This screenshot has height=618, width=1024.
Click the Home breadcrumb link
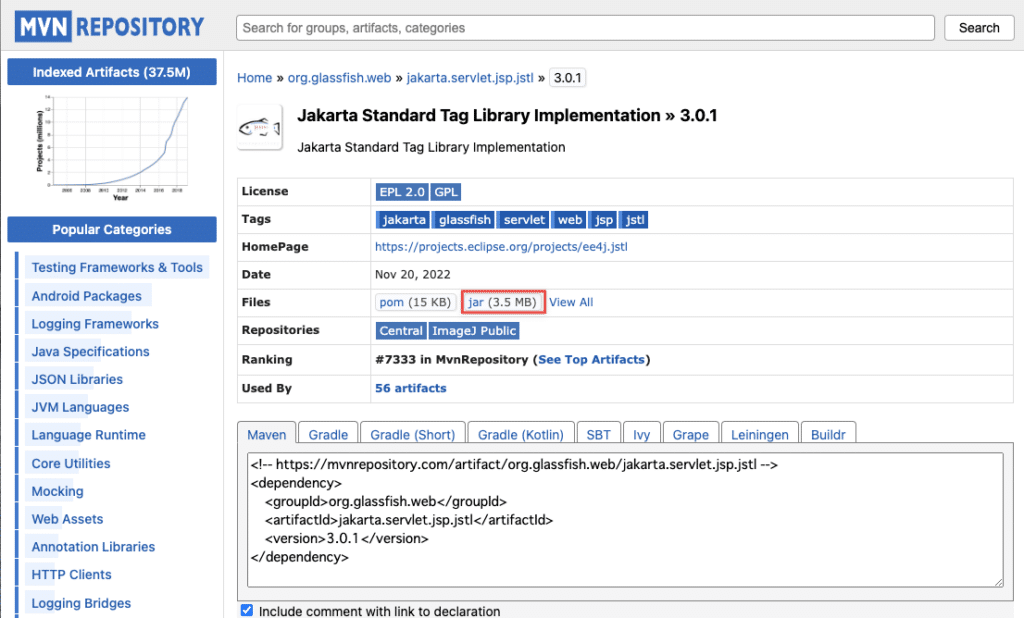click(254, 77)
